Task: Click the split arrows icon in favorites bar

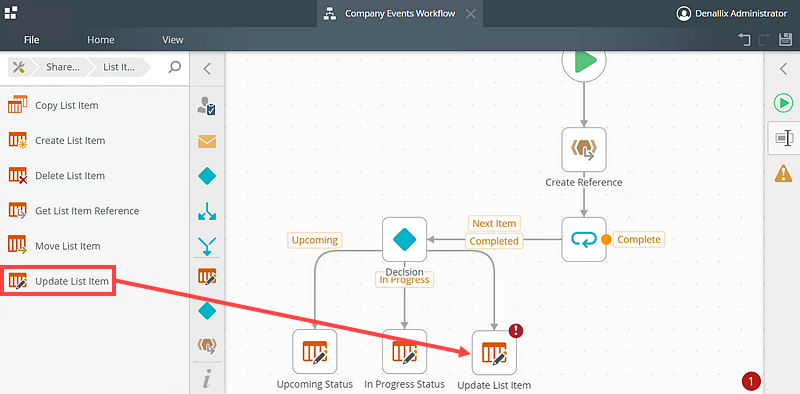Action: [207, 211]
